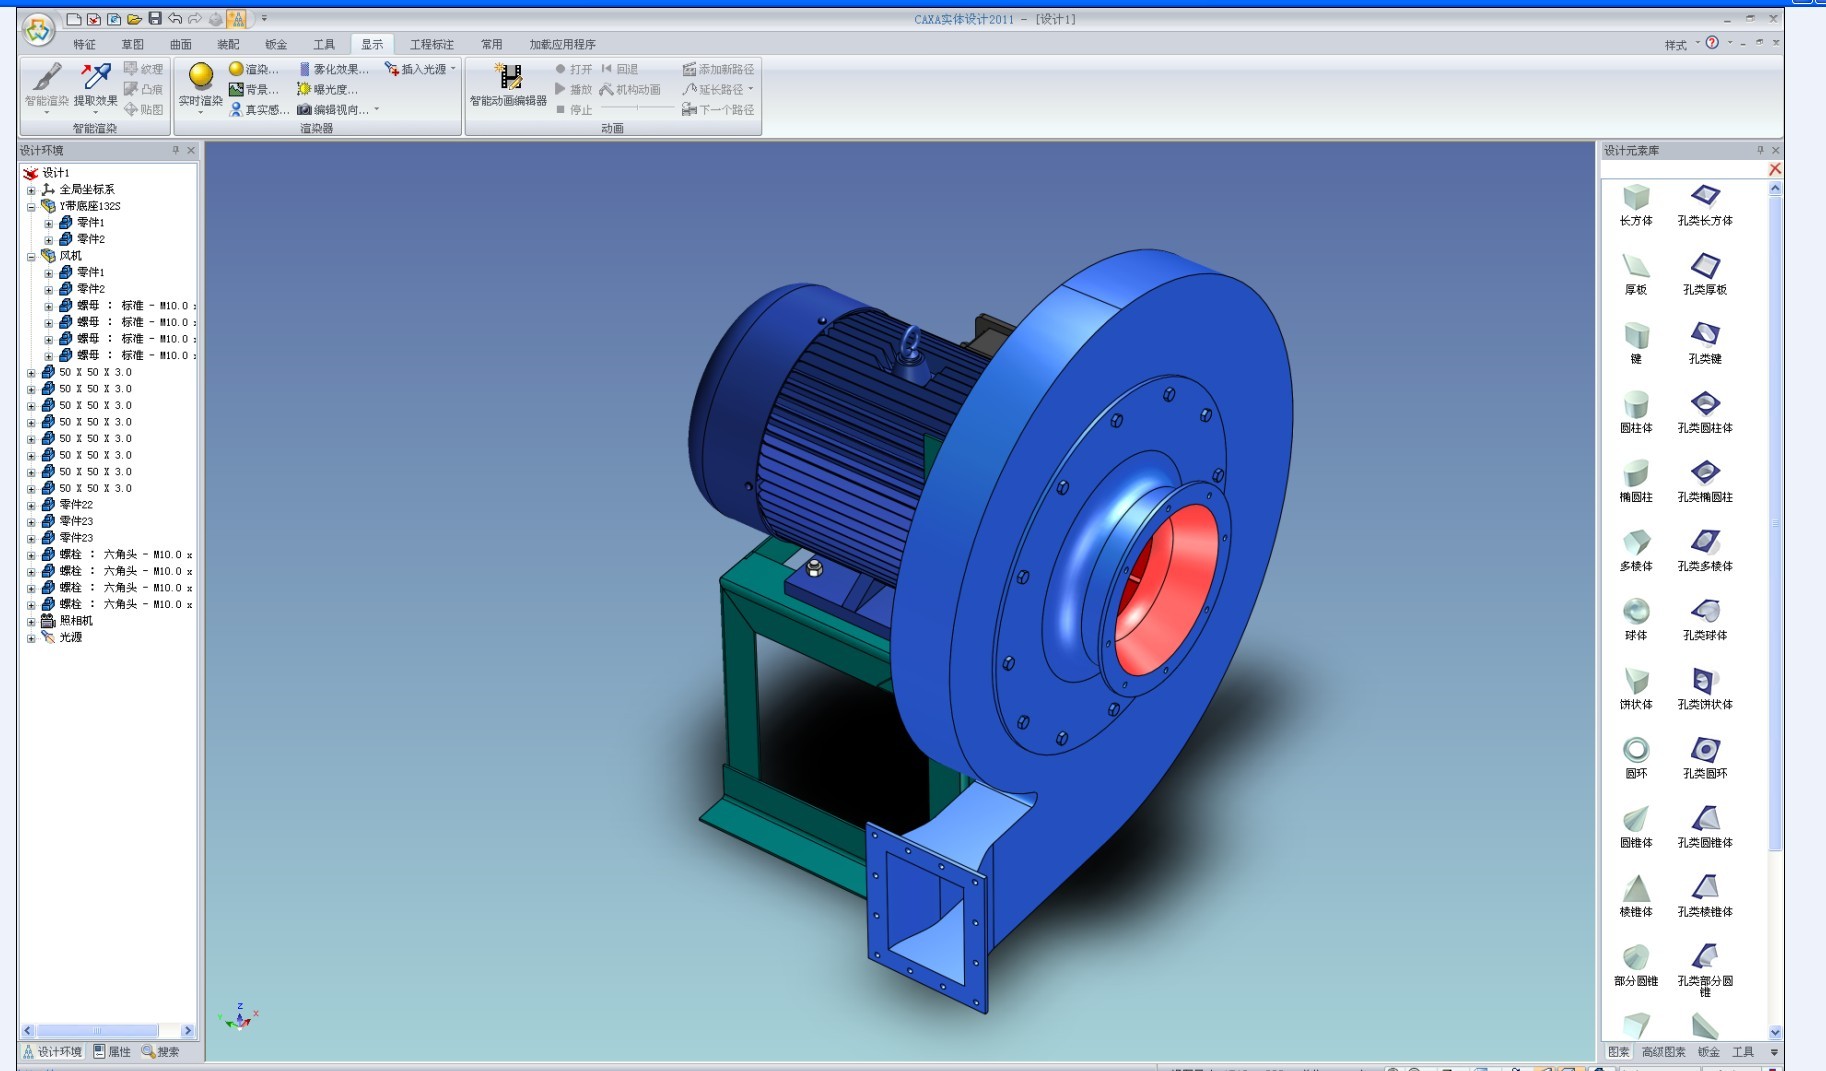Click the design tree horizontal scrollbar
1826x1071 pixels.
tap(97, 1031)
